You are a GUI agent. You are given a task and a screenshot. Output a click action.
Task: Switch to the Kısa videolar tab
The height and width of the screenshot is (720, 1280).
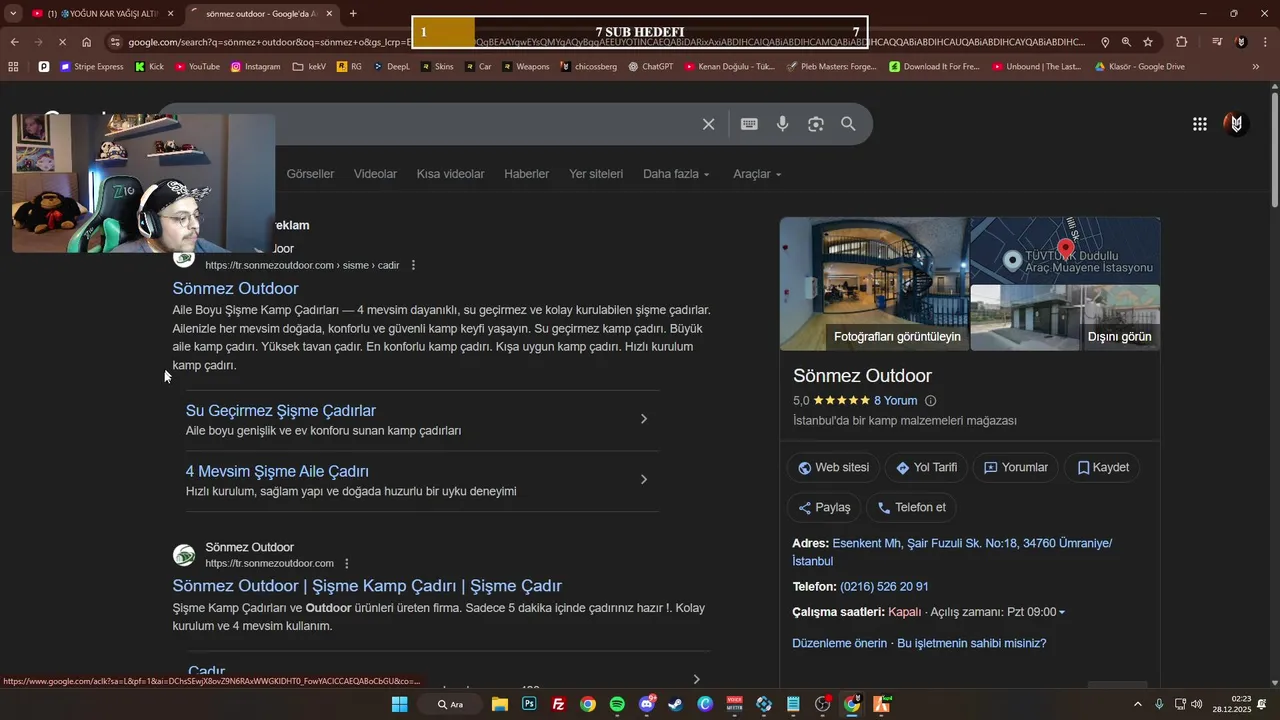[x=450, y=174]
